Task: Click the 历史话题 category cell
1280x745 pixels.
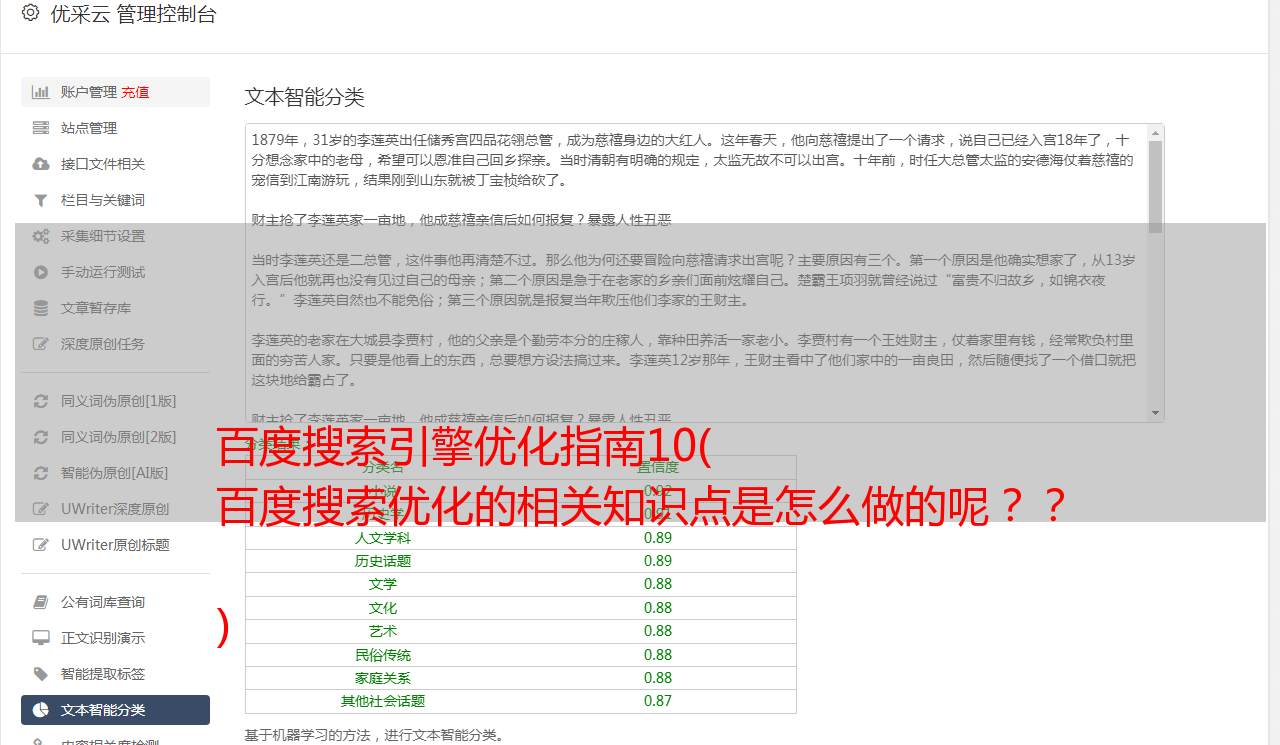Action: tap(383, 561)
